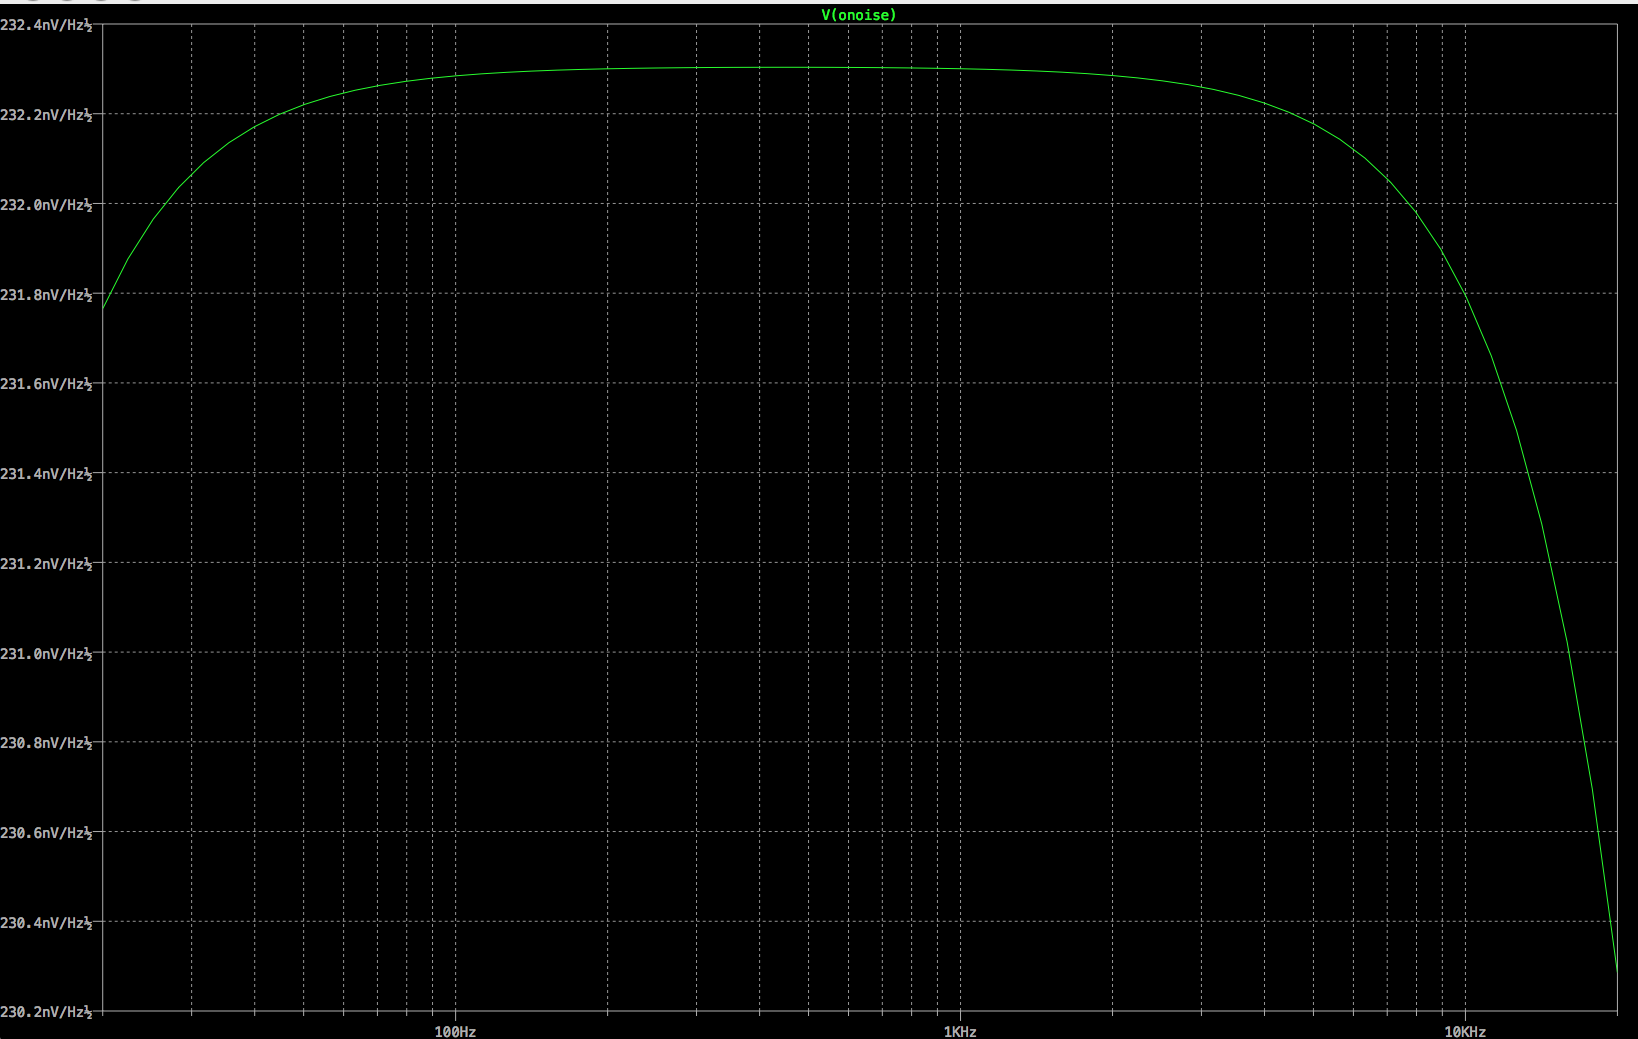Click the 231.8nV/Hz½ y-axis label

[x=46, y=295]
